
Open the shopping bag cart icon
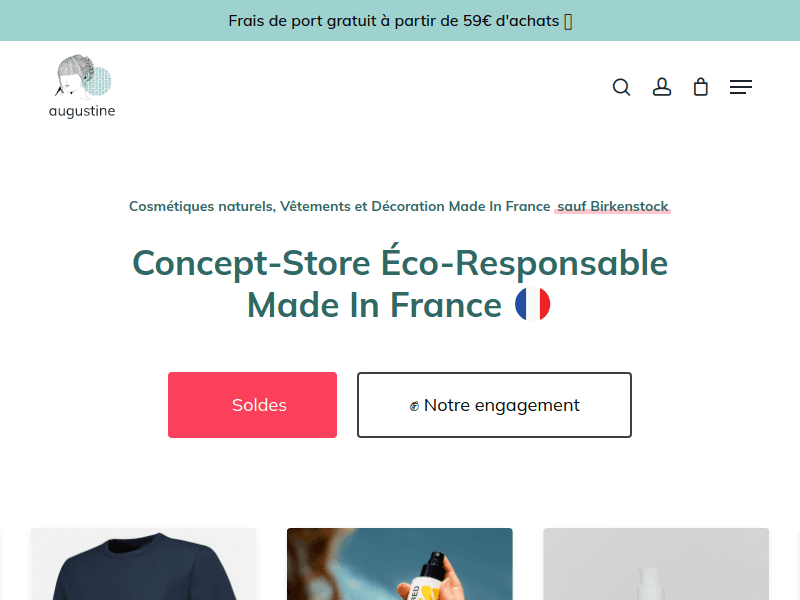click(x=701, y=87)
